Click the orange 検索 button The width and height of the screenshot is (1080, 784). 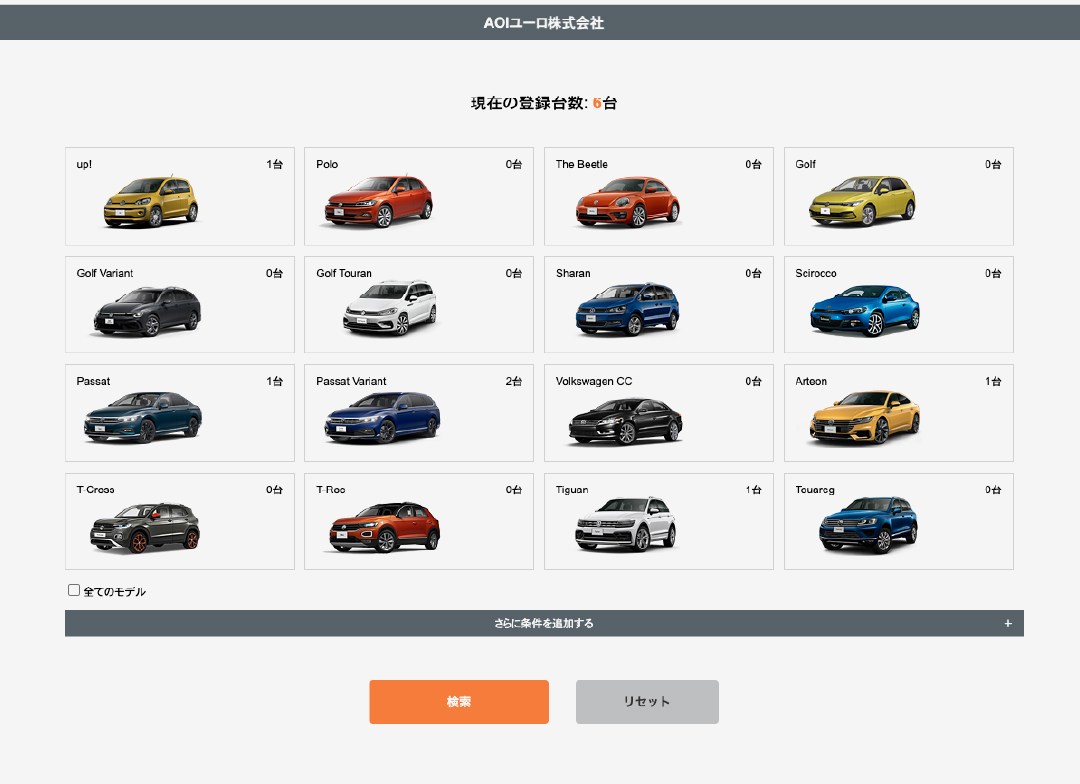coord(459,702)
